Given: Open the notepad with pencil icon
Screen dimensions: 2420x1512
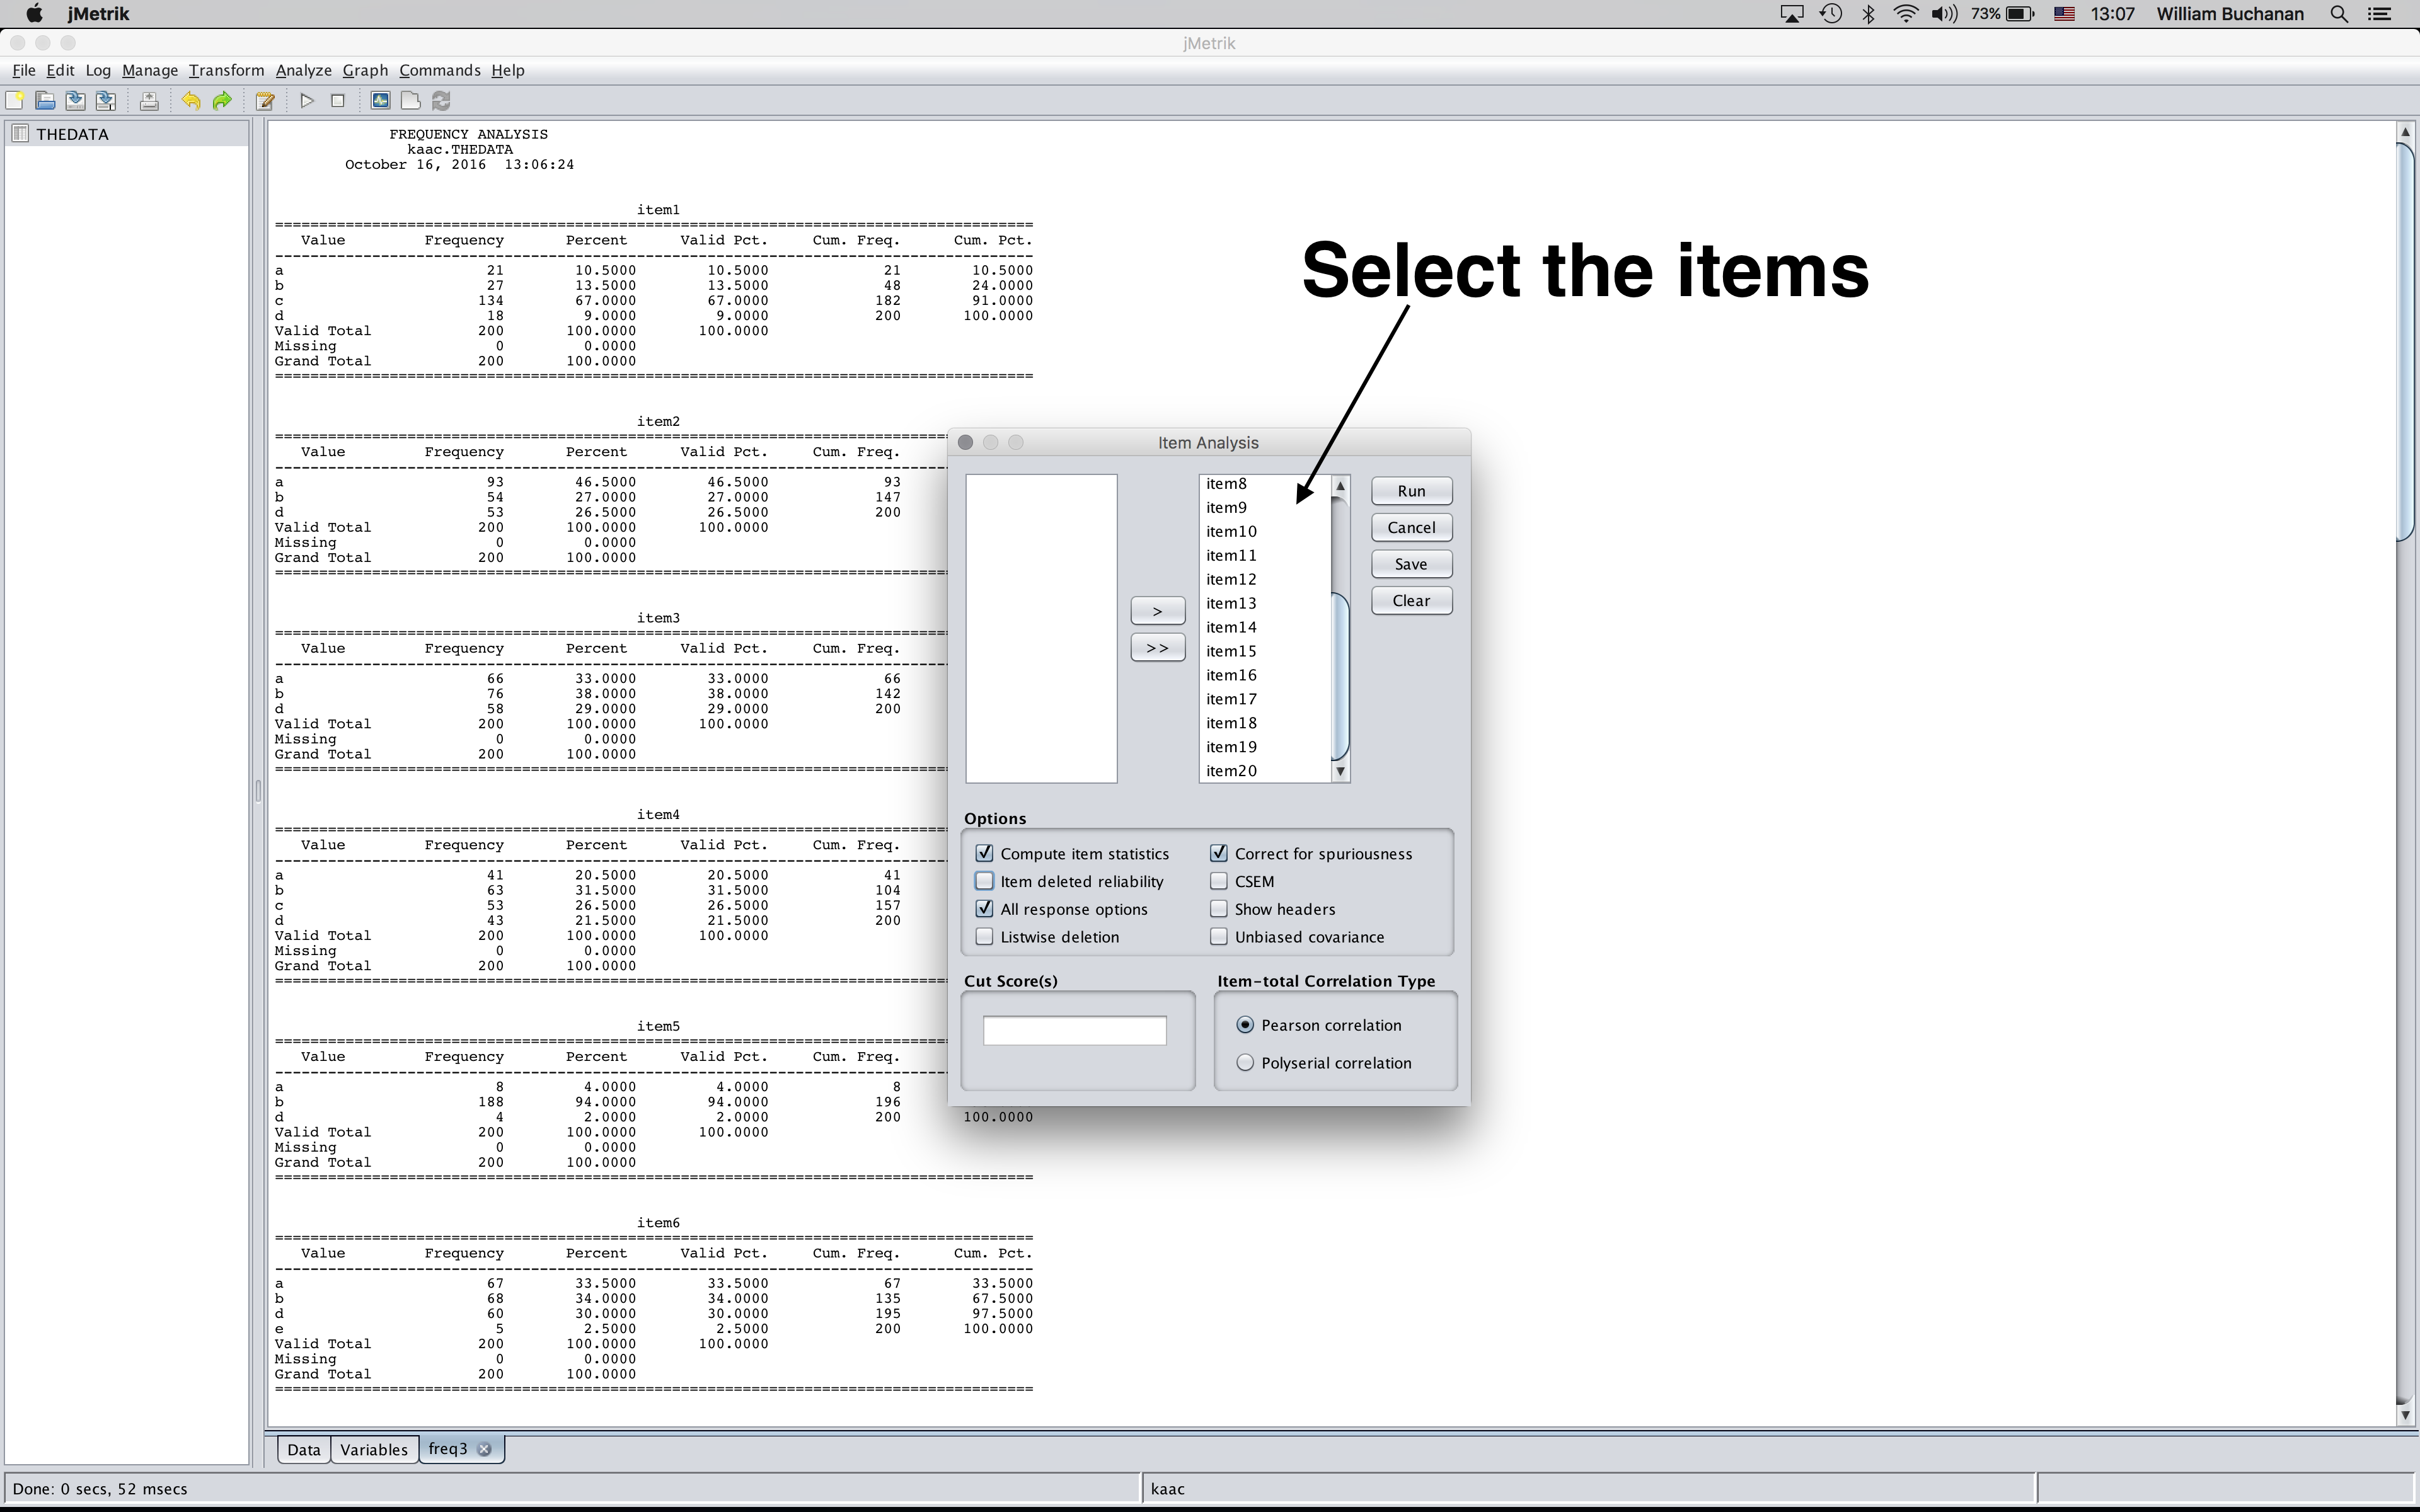Looking at the screenshot, I should pos(265,101).
